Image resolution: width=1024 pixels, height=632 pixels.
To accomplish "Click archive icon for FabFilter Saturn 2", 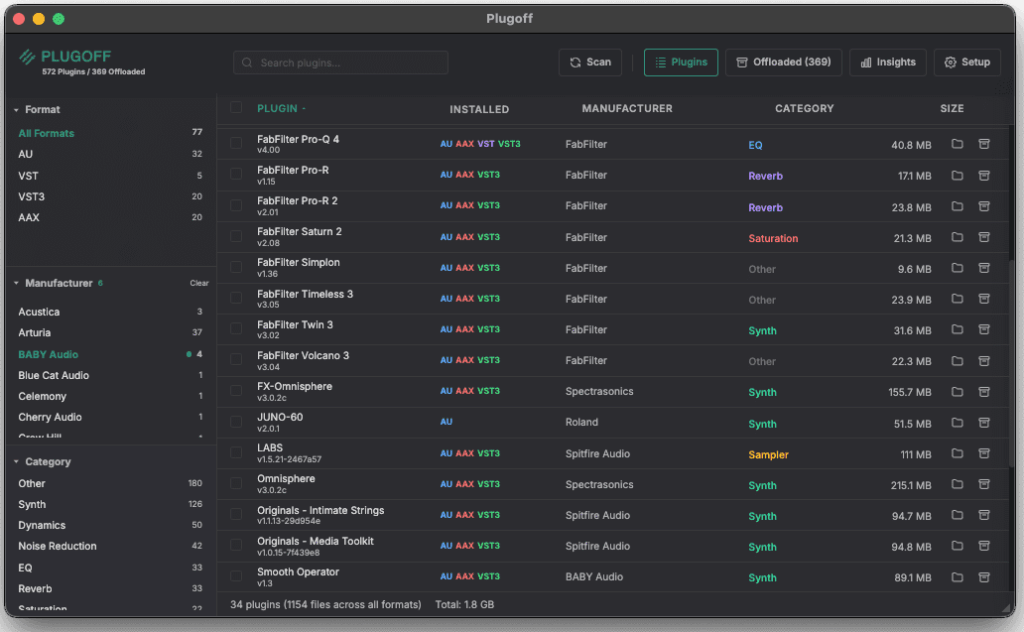I will coord(983,238).
